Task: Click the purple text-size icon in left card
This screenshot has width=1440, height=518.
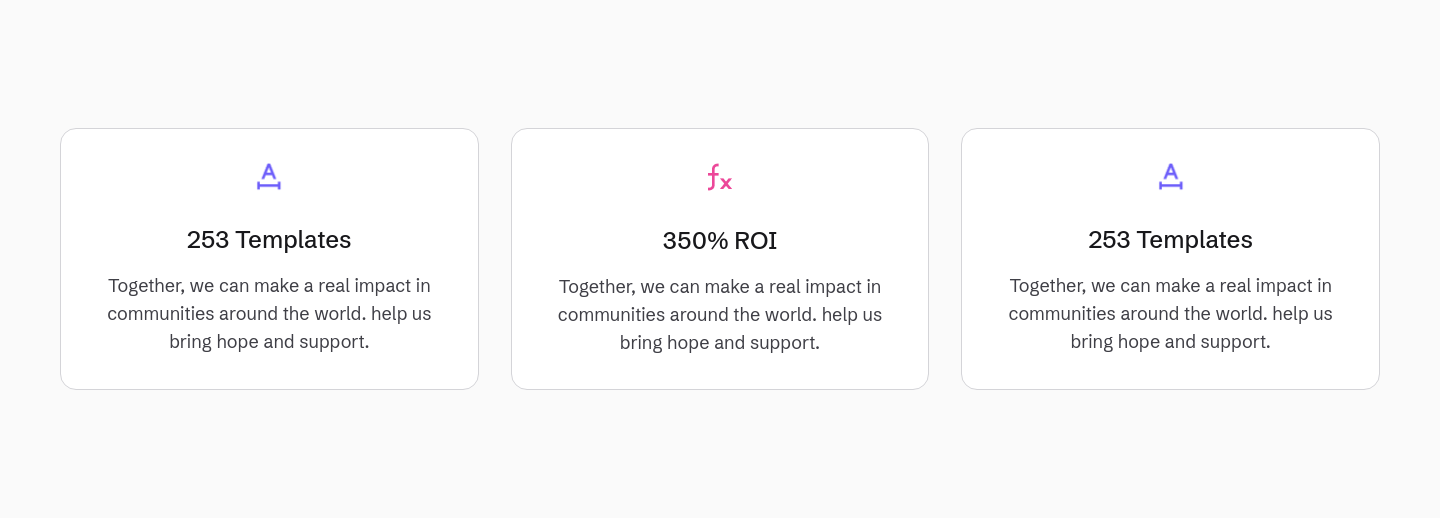Action: coord(269,177)
